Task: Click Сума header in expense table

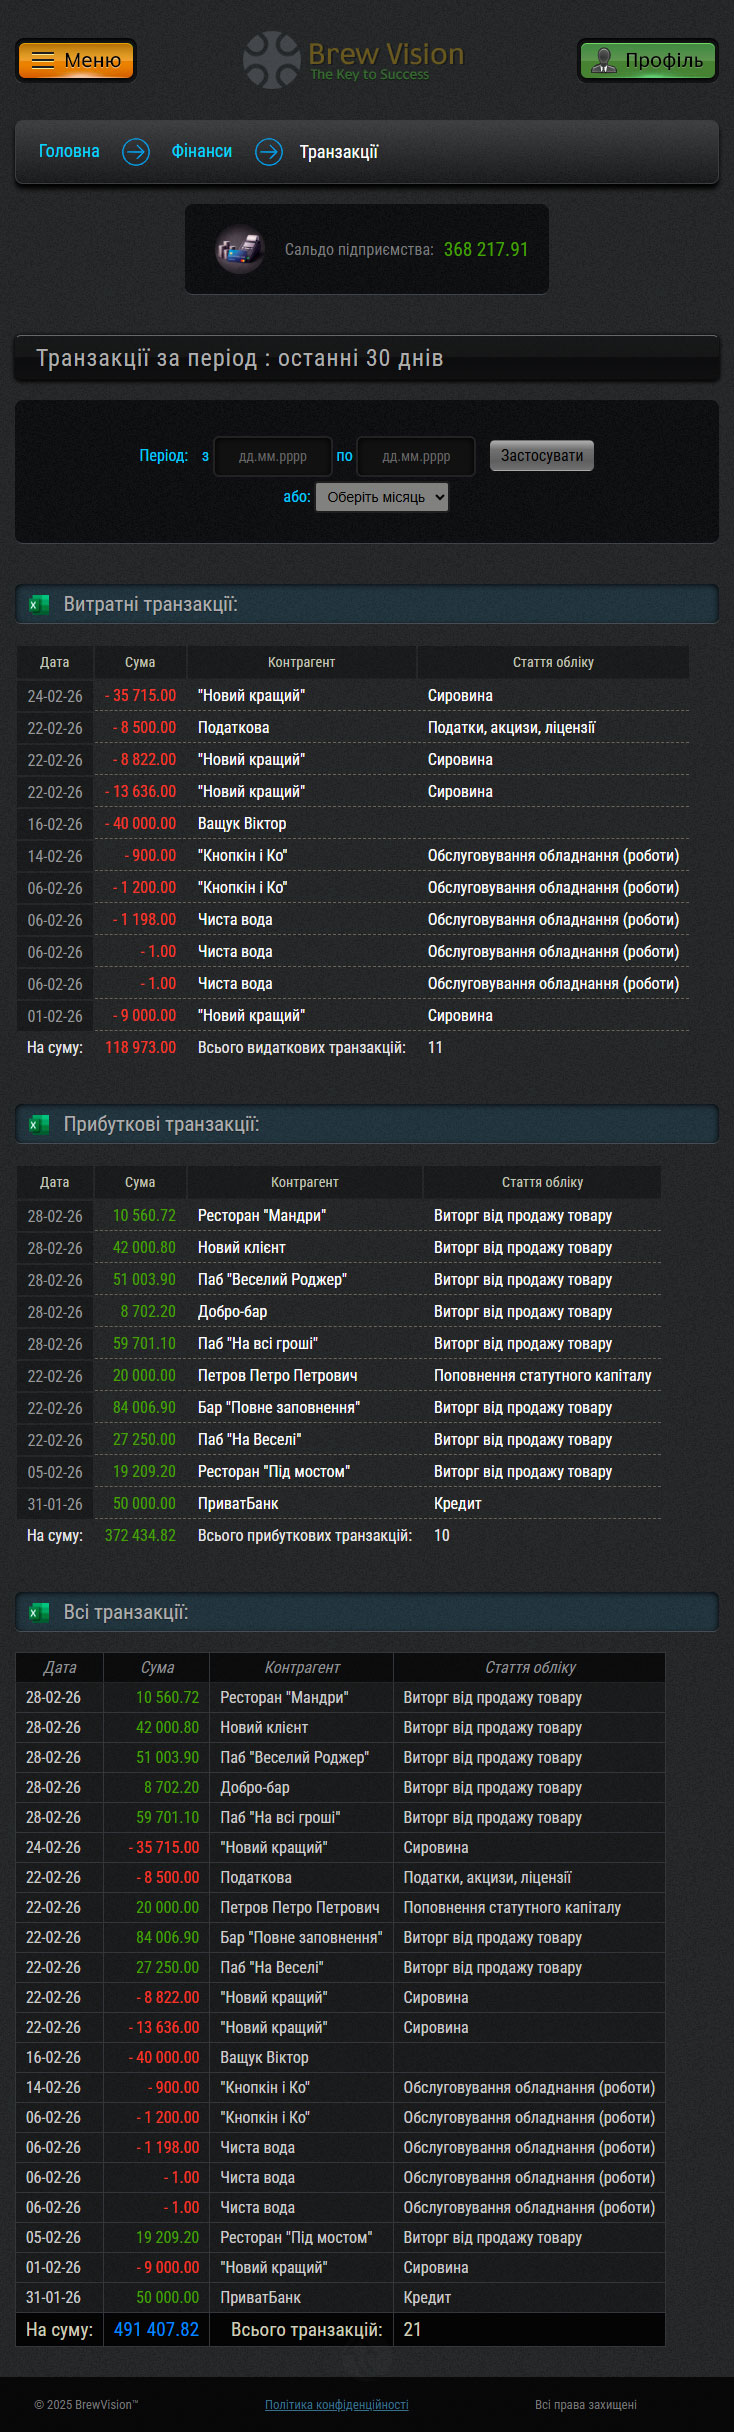Action: click(x=140, y=662)
